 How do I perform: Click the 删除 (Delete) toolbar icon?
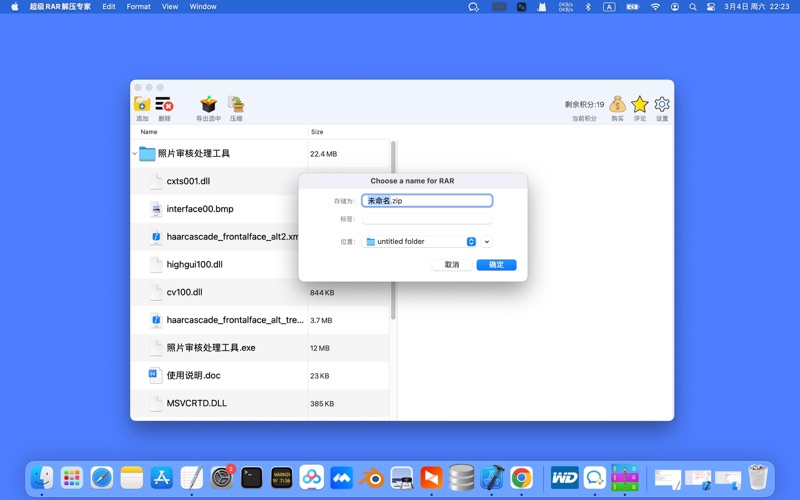click(x=164, y=105)
